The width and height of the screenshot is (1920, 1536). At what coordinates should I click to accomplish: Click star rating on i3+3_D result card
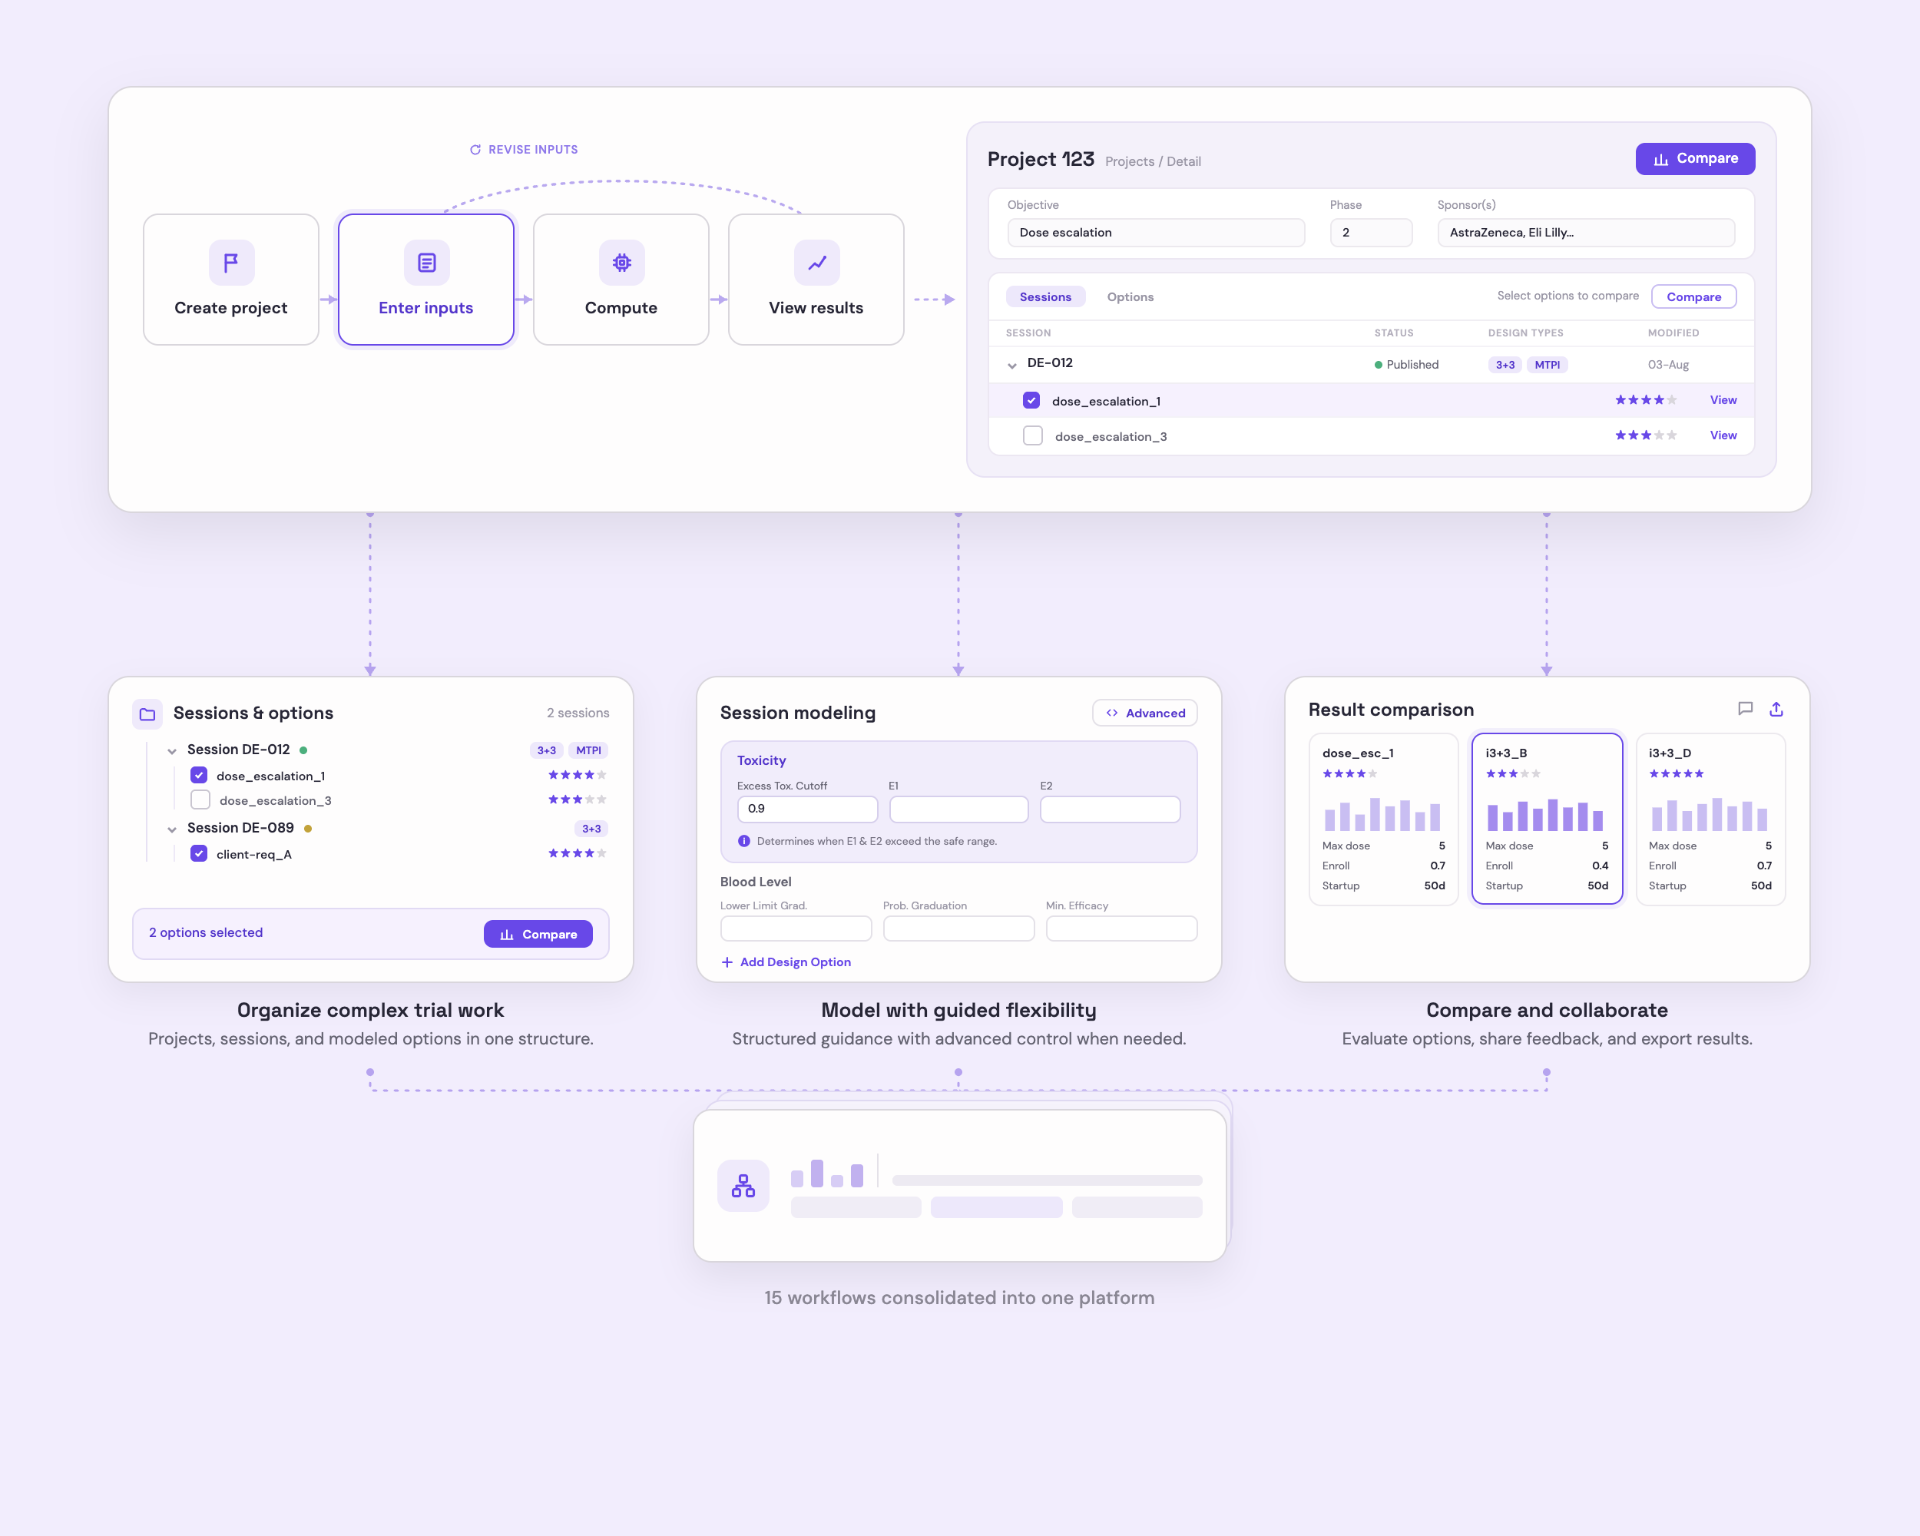click(x=1677, y=773)
